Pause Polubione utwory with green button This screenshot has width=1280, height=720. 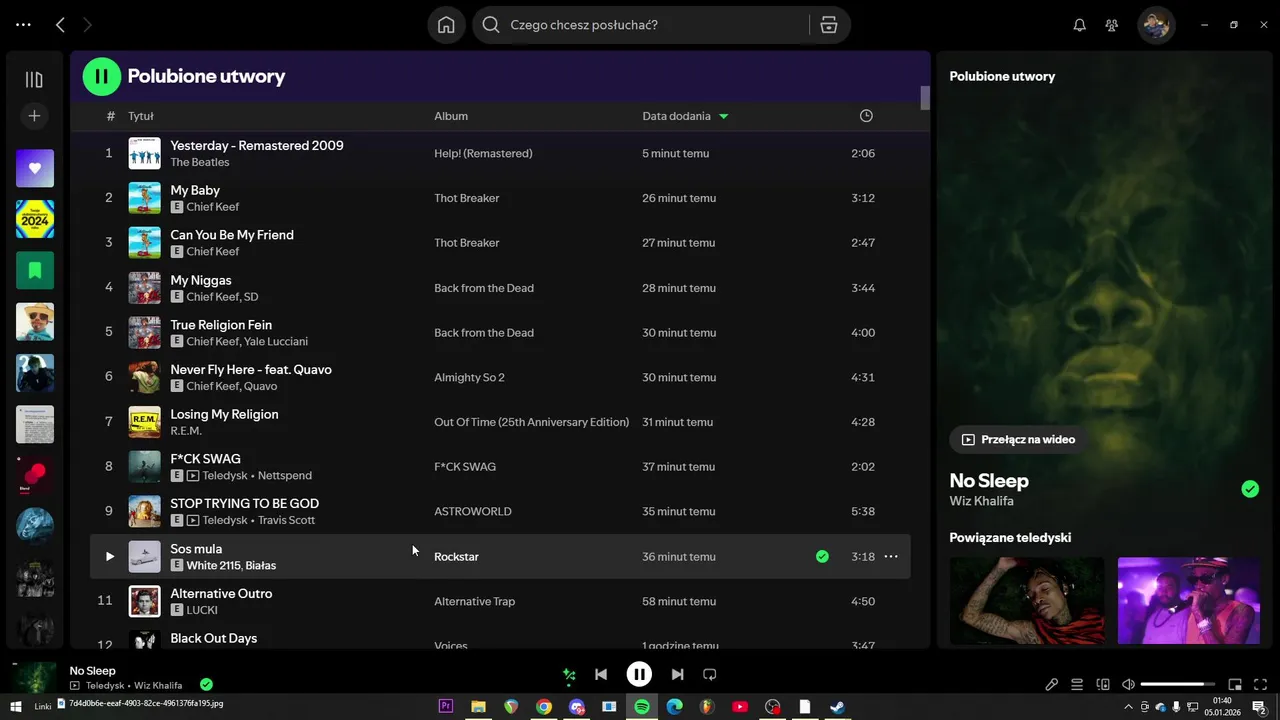point(101,76)
